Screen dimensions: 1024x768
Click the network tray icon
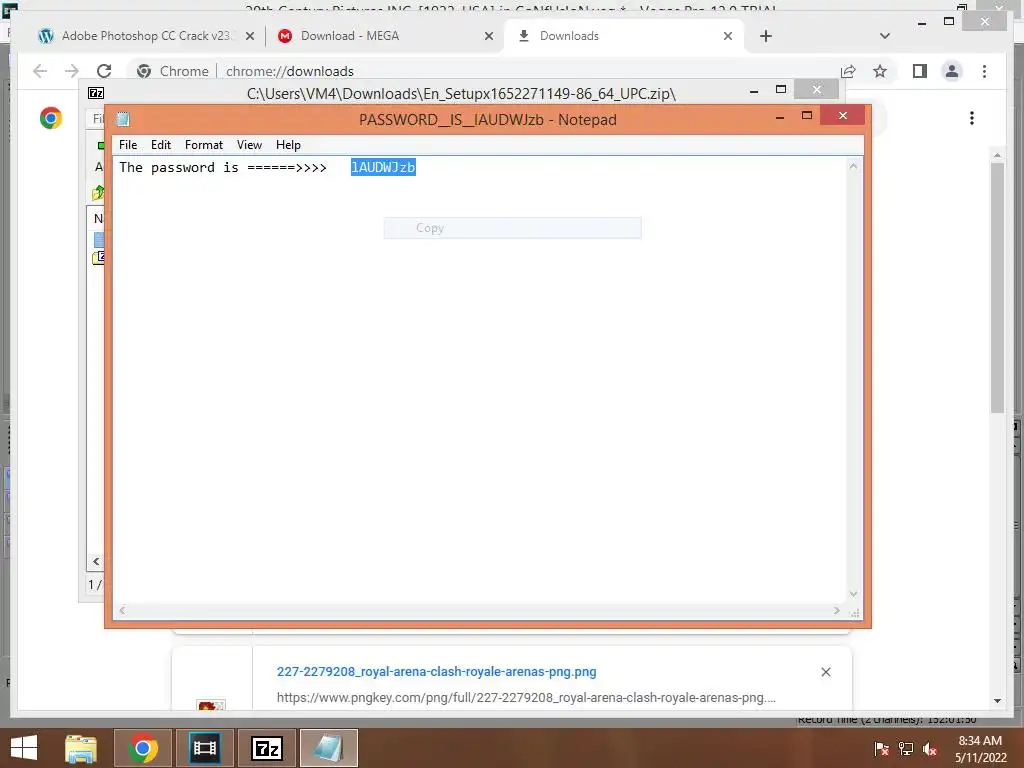[906, 749]
